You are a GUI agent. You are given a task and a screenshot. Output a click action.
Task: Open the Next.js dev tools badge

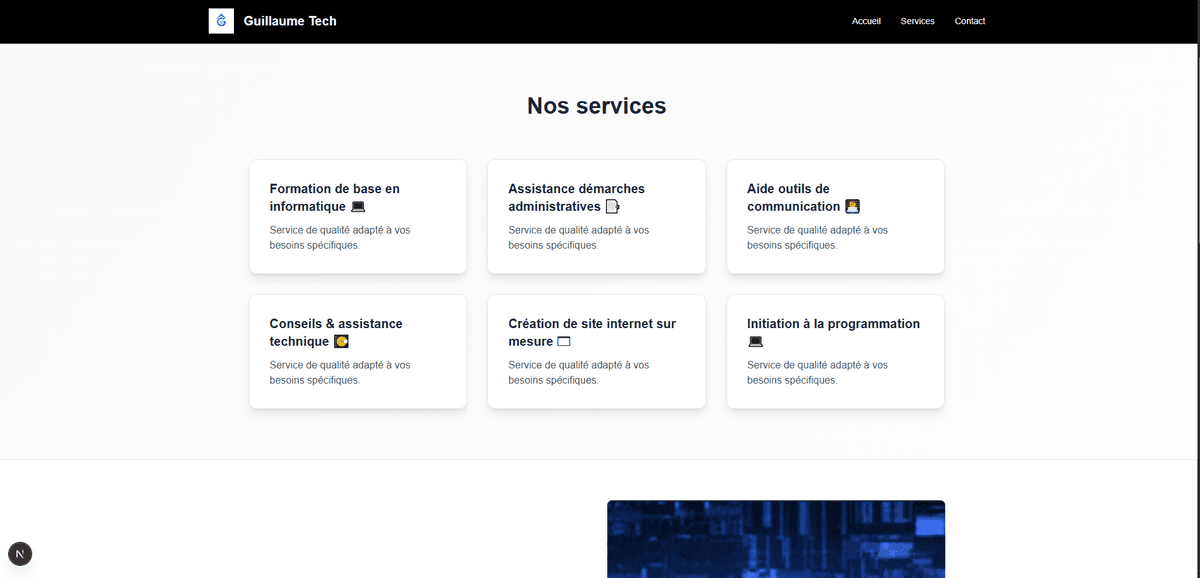(20, 553)
